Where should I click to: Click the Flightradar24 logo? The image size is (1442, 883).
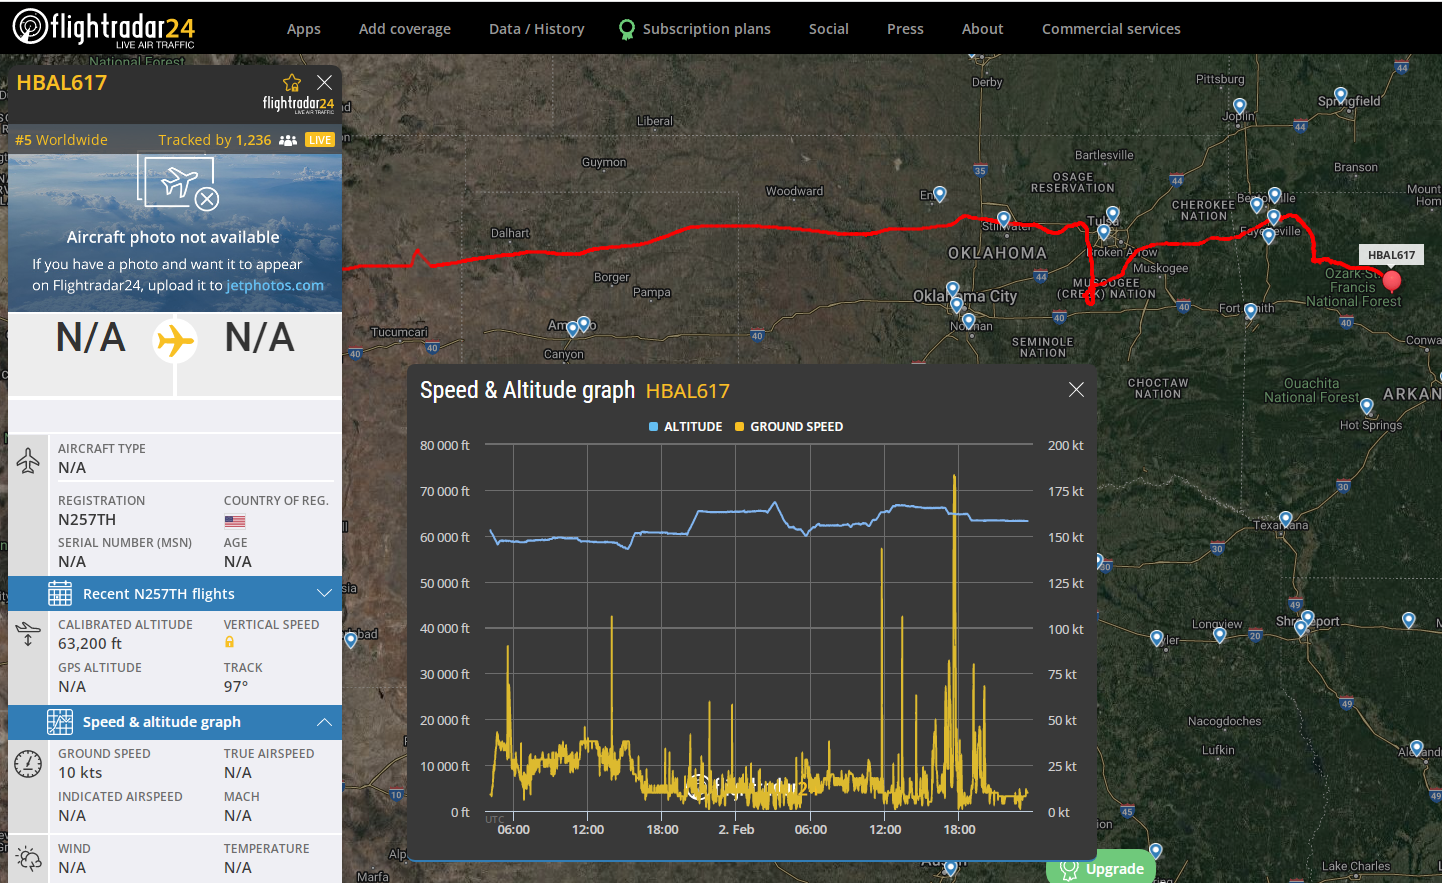point(104,28)
